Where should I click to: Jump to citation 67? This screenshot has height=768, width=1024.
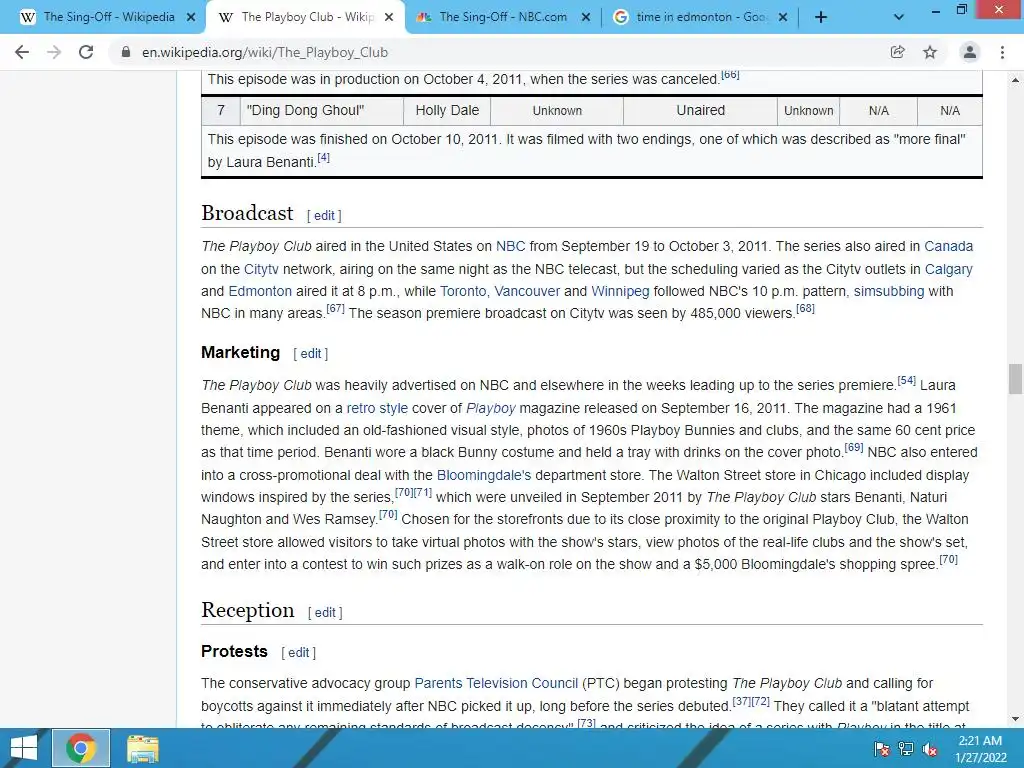[335, 308]
